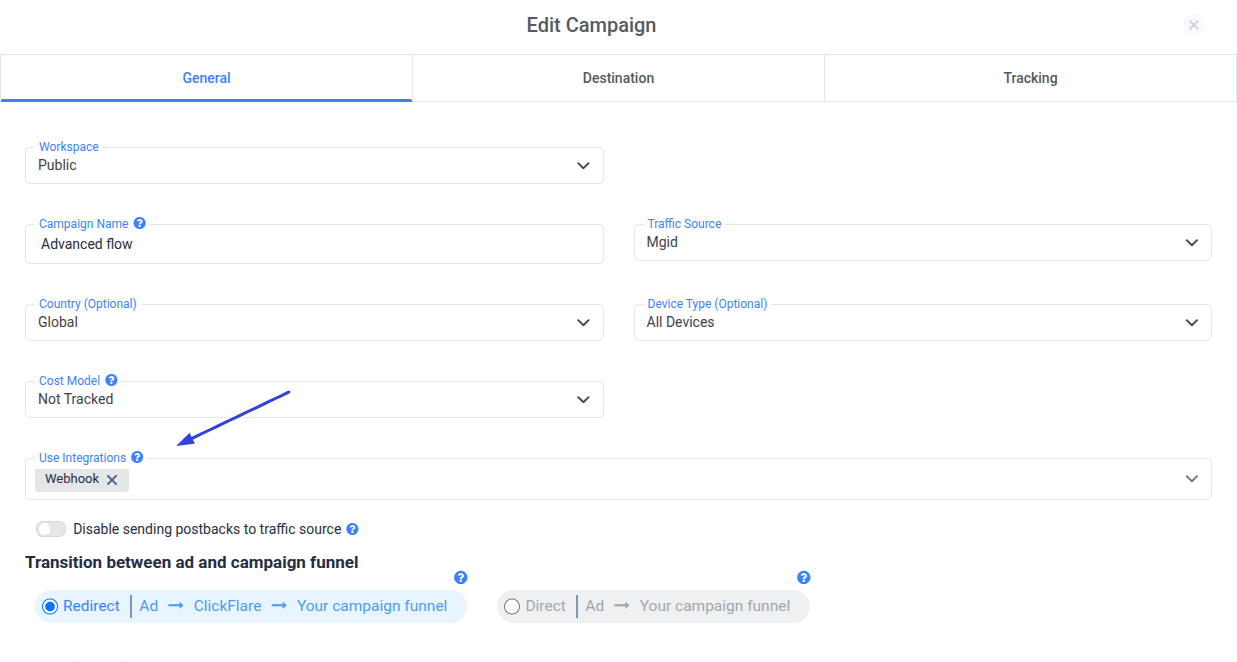Click help icon beside Cost Model
This screenshot has height=662, width=1237.
[112, 381]
